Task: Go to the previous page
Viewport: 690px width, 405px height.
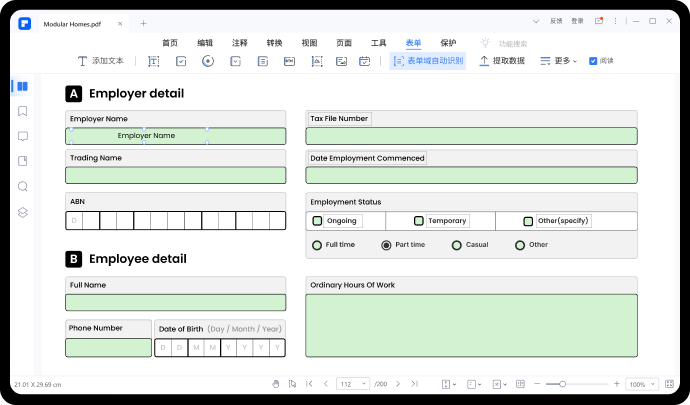Action: (x=325, y=384)
